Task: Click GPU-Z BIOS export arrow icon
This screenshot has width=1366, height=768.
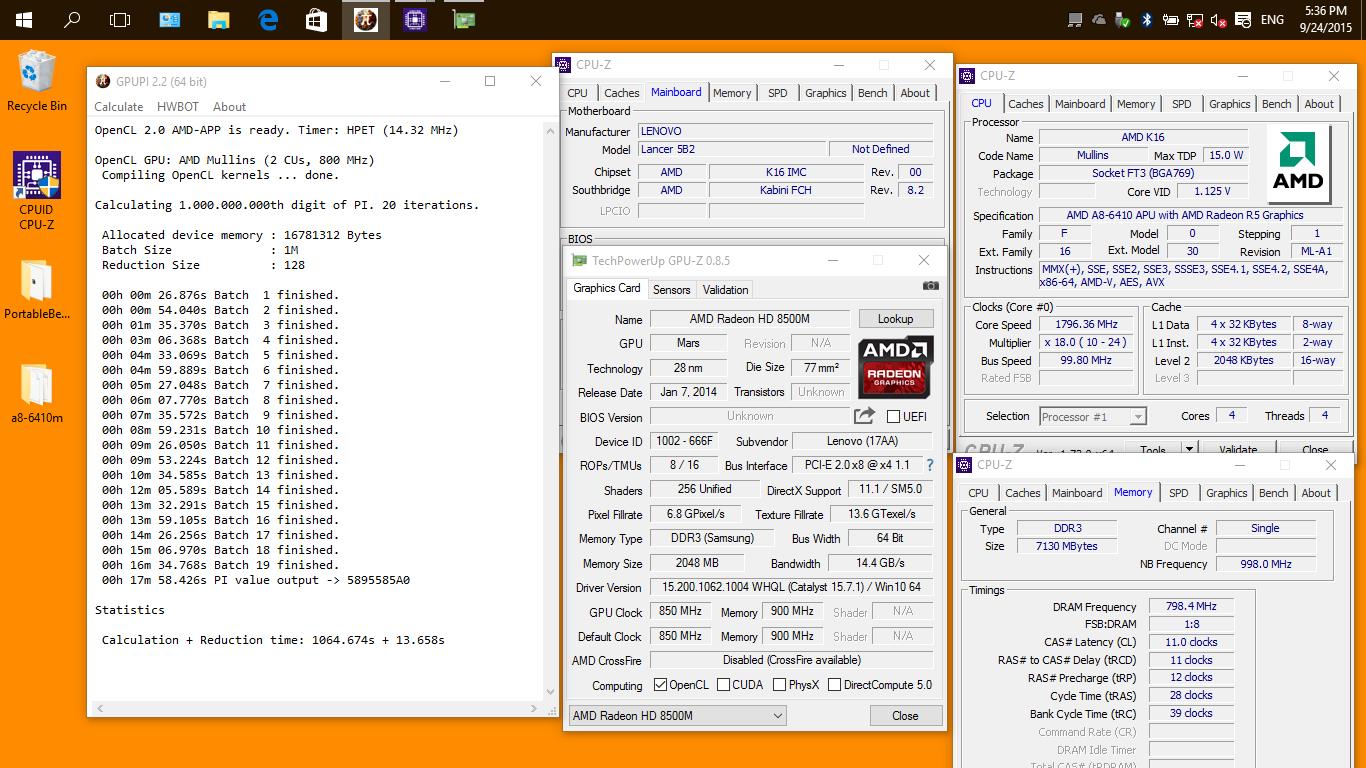Action: (865, 416)
